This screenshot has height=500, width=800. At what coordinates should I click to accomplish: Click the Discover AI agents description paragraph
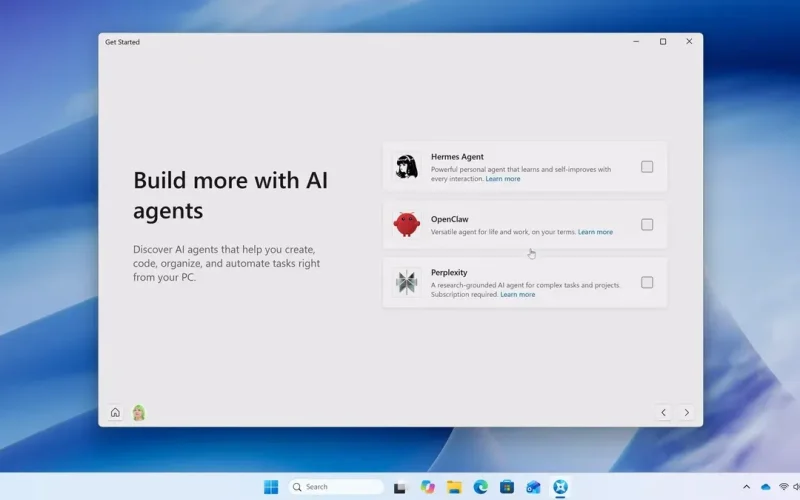227,263
